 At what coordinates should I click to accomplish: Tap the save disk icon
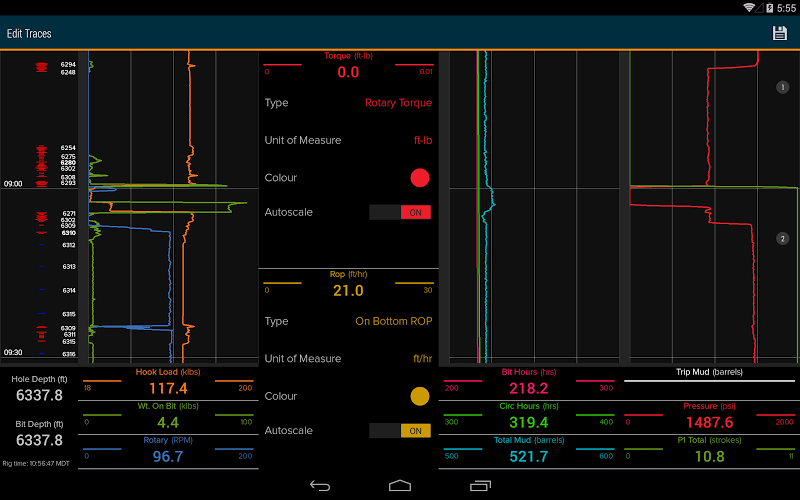pos(780,34)
